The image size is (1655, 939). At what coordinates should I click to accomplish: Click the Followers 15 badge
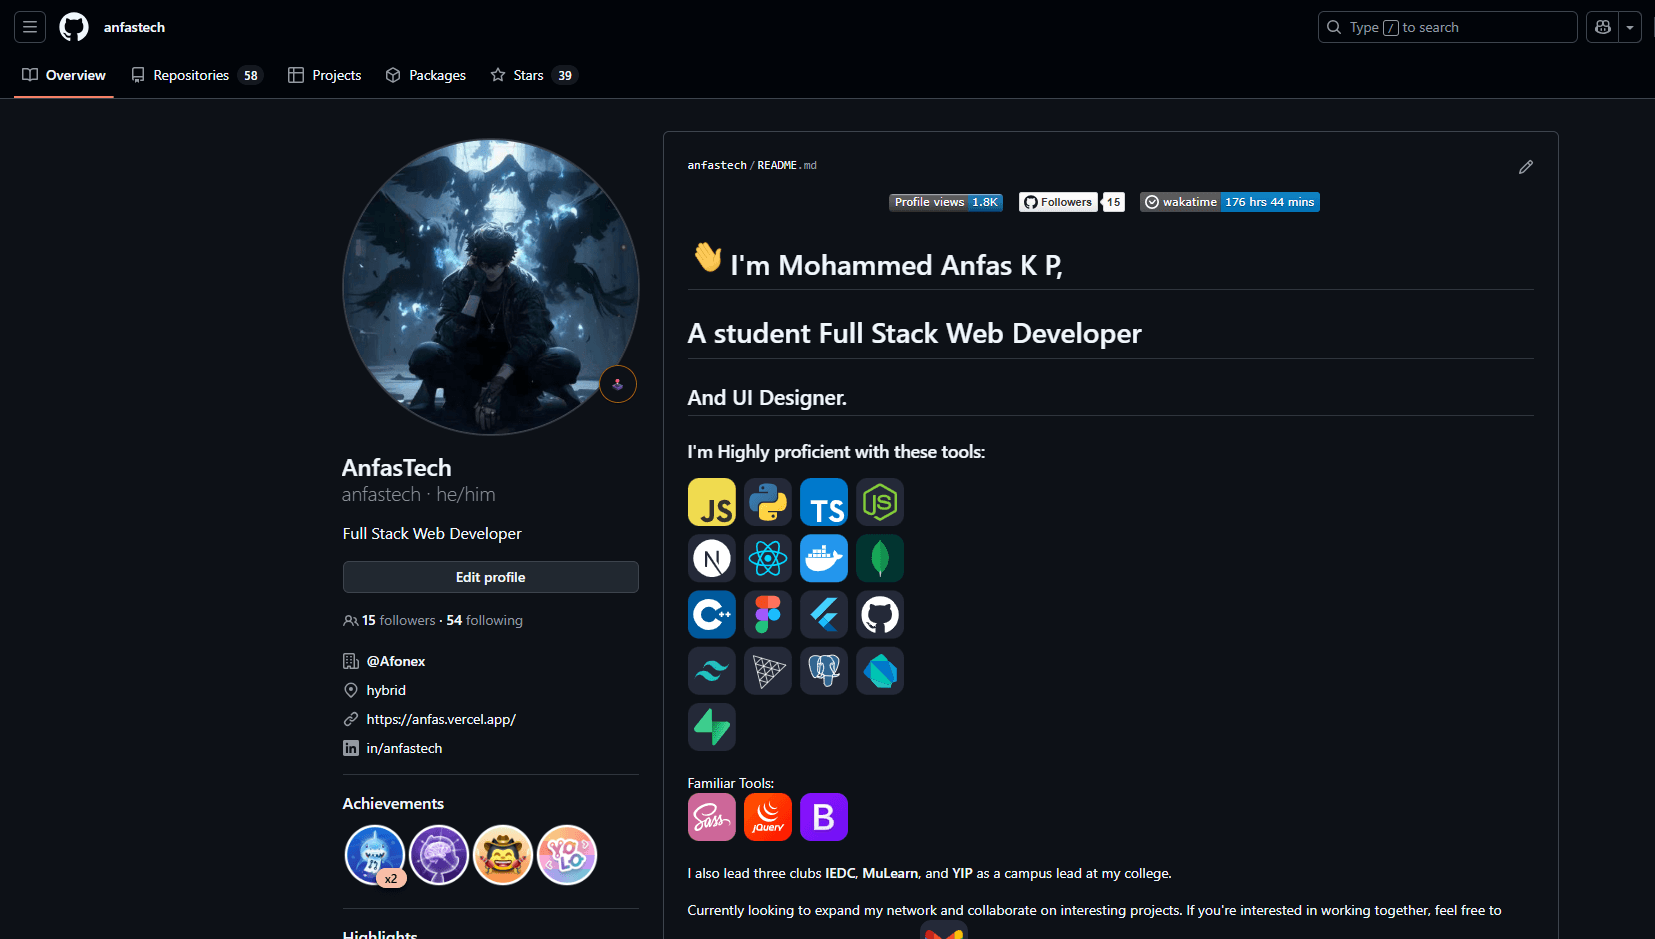click(1072, 202)
